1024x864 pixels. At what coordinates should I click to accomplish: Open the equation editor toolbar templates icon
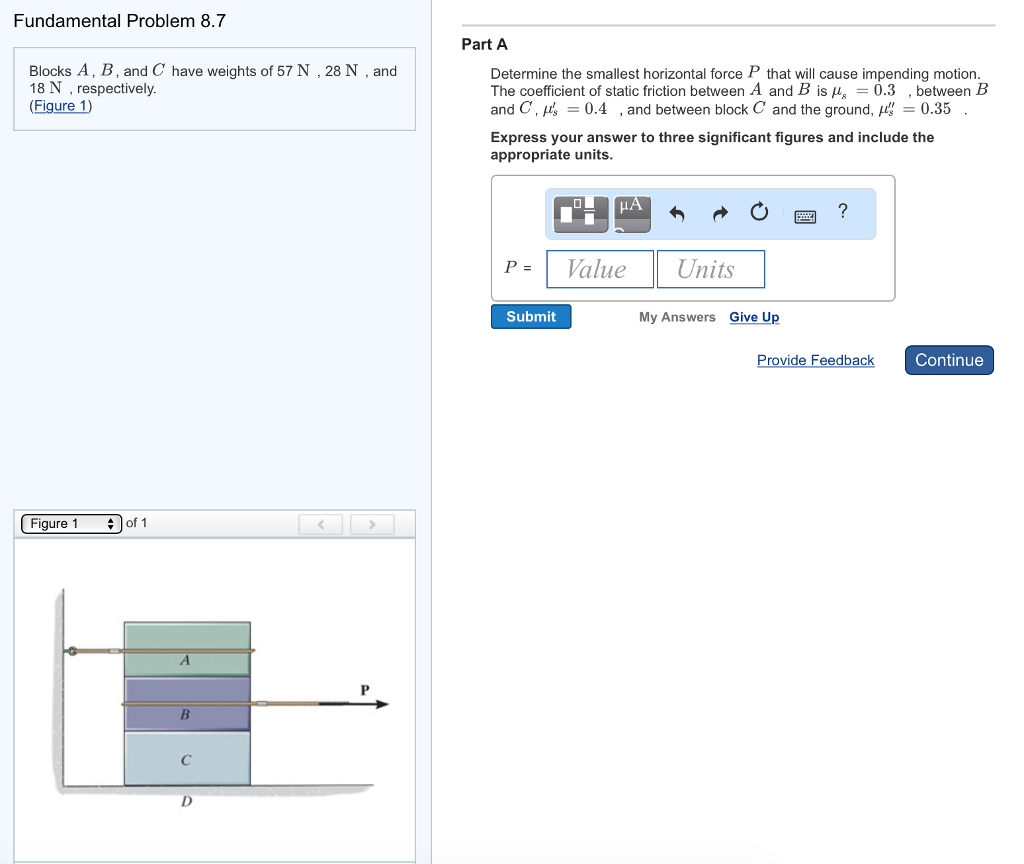click(580, 213)
